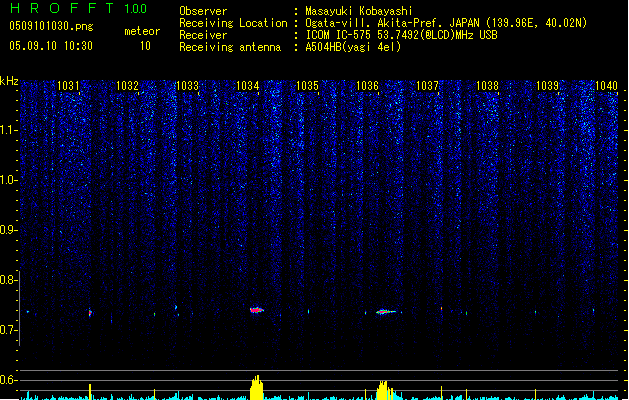Click the 1040 time marker
This screenshot has height=400, width=629.
pos(607,85)
